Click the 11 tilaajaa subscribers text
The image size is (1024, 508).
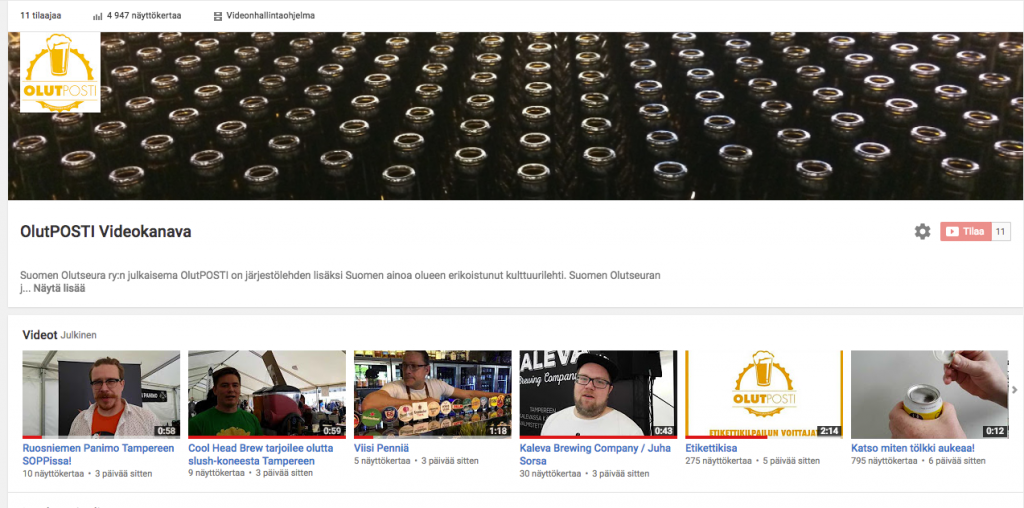tap(40, 16)
